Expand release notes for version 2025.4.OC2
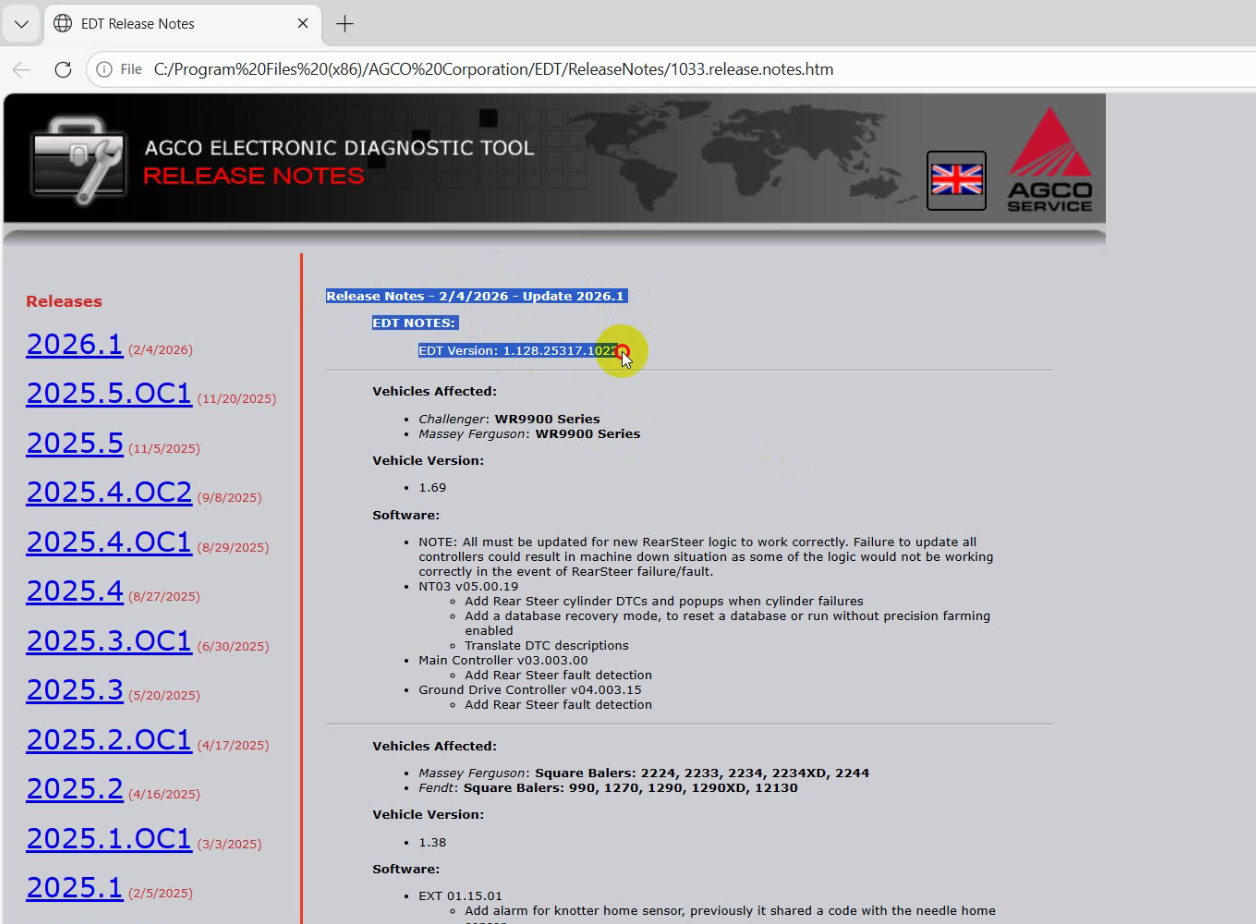Screen dimensions: 1256x924 pos(108,492)
